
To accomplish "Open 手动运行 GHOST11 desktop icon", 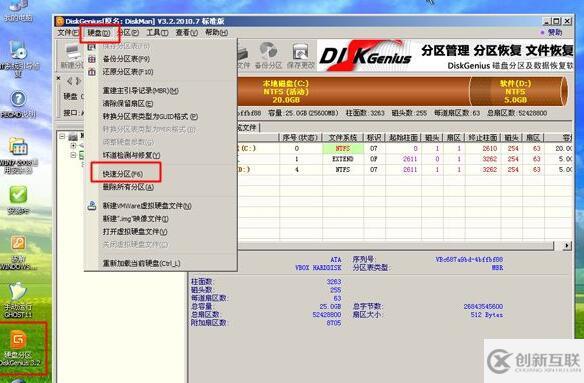I will [x=18, y=300].
